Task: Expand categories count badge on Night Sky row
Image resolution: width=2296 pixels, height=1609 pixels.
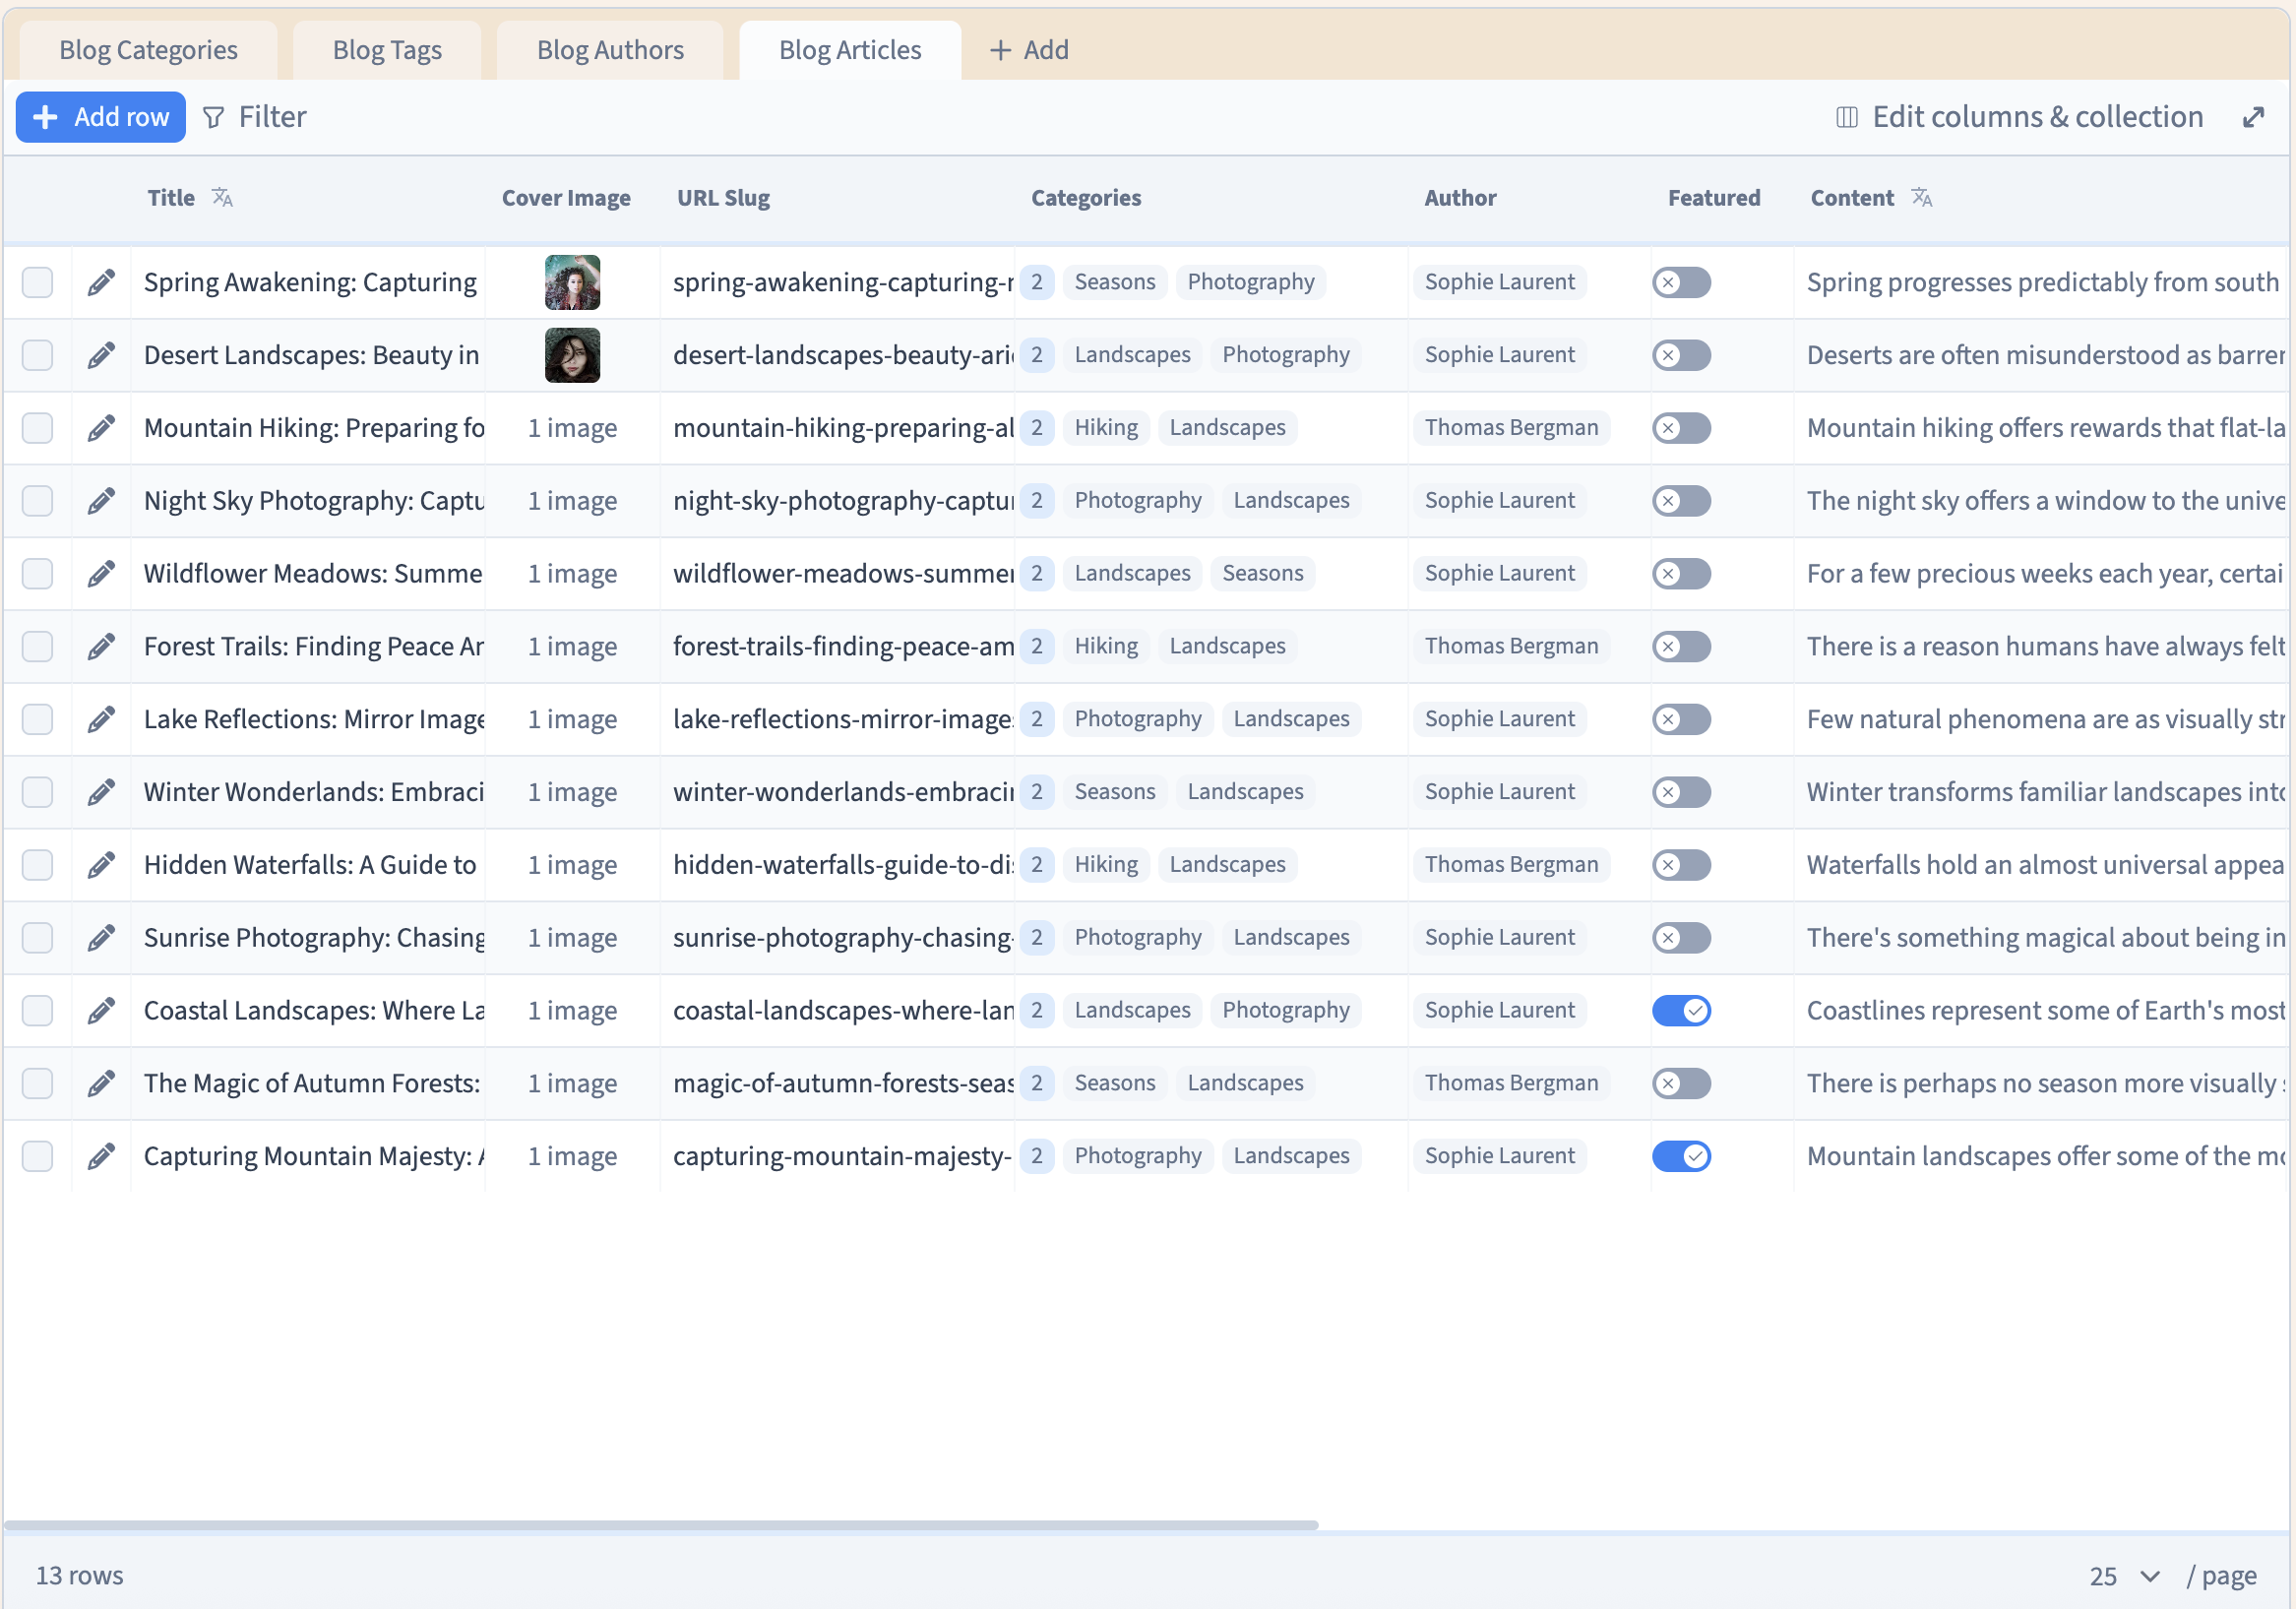Action: (1037, 501)
